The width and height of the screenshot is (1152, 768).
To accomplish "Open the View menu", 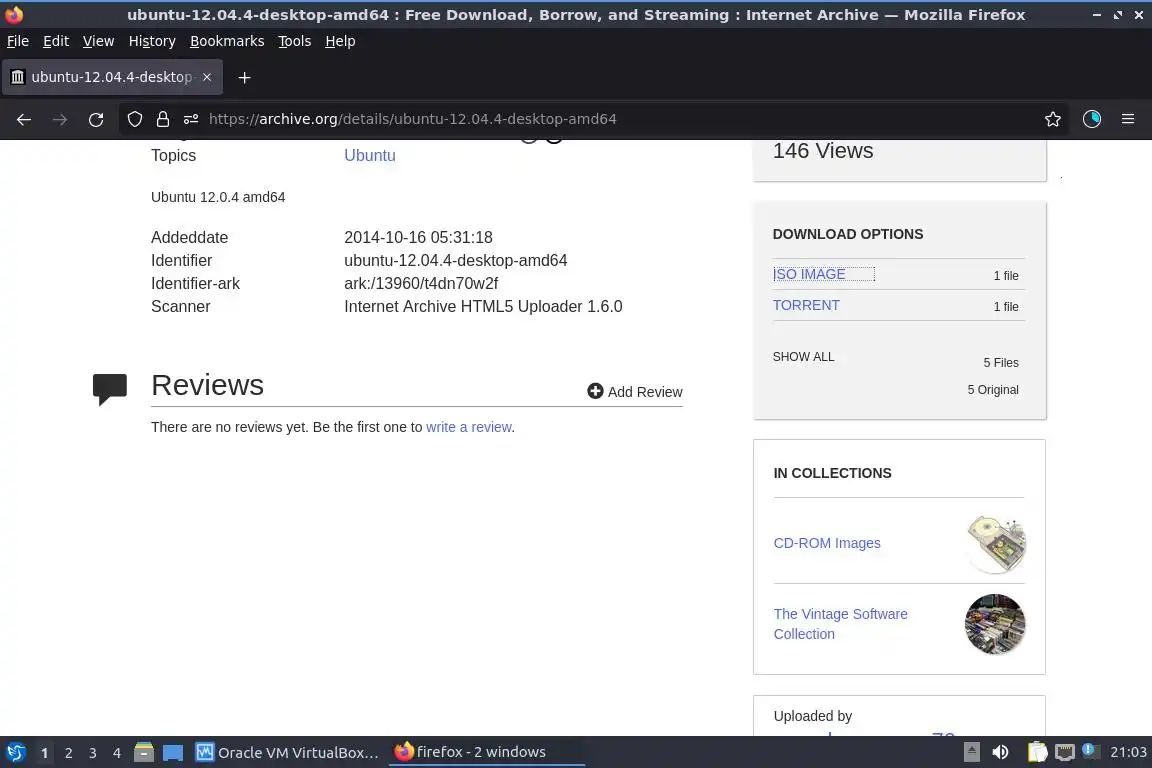I will coord(98,41).
